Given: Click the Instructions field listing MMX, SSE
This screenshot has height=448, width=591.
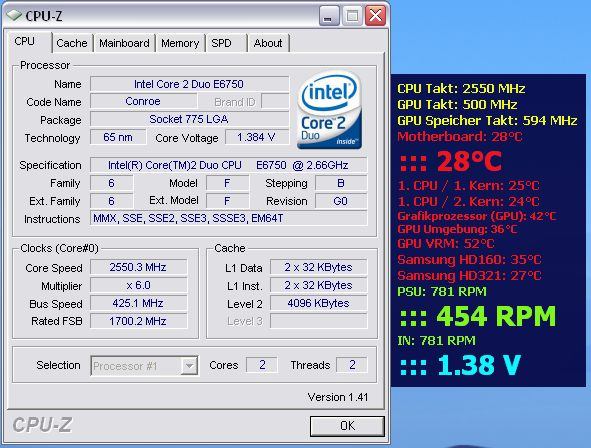Looking at the screenshot, I should tap(228, 219).
